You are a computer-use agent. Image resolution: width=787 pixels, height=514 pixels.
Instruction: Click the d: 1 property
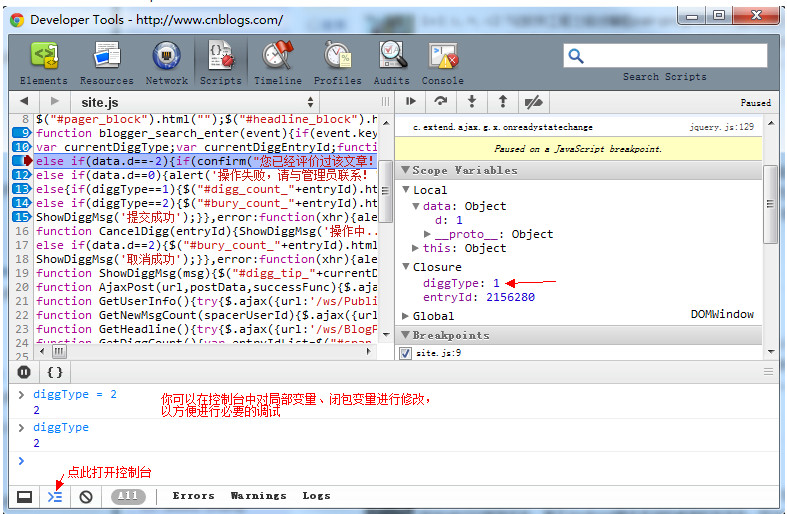point(449,220)
